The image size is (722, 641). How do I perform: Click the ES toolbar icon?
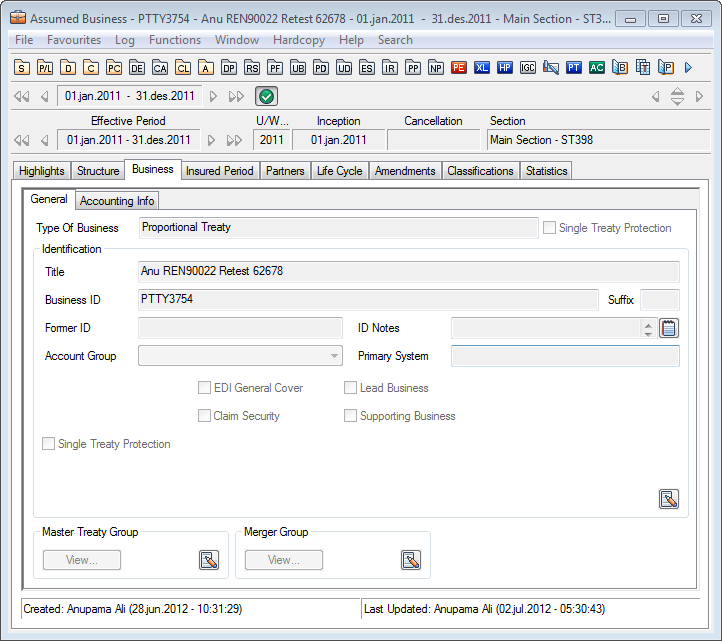pyautogui.click(x=367, y=68)
